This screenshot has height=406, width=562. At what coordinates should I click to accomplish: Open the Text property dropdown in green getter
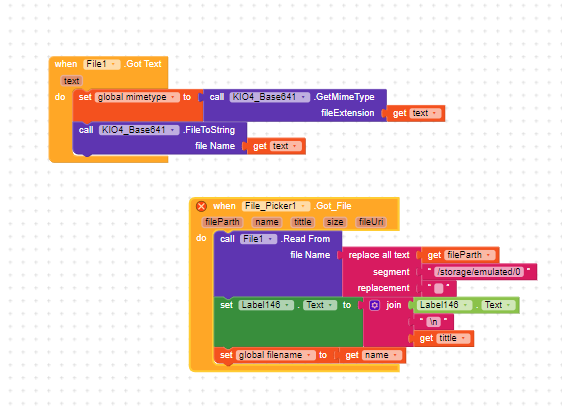point(498,305)
